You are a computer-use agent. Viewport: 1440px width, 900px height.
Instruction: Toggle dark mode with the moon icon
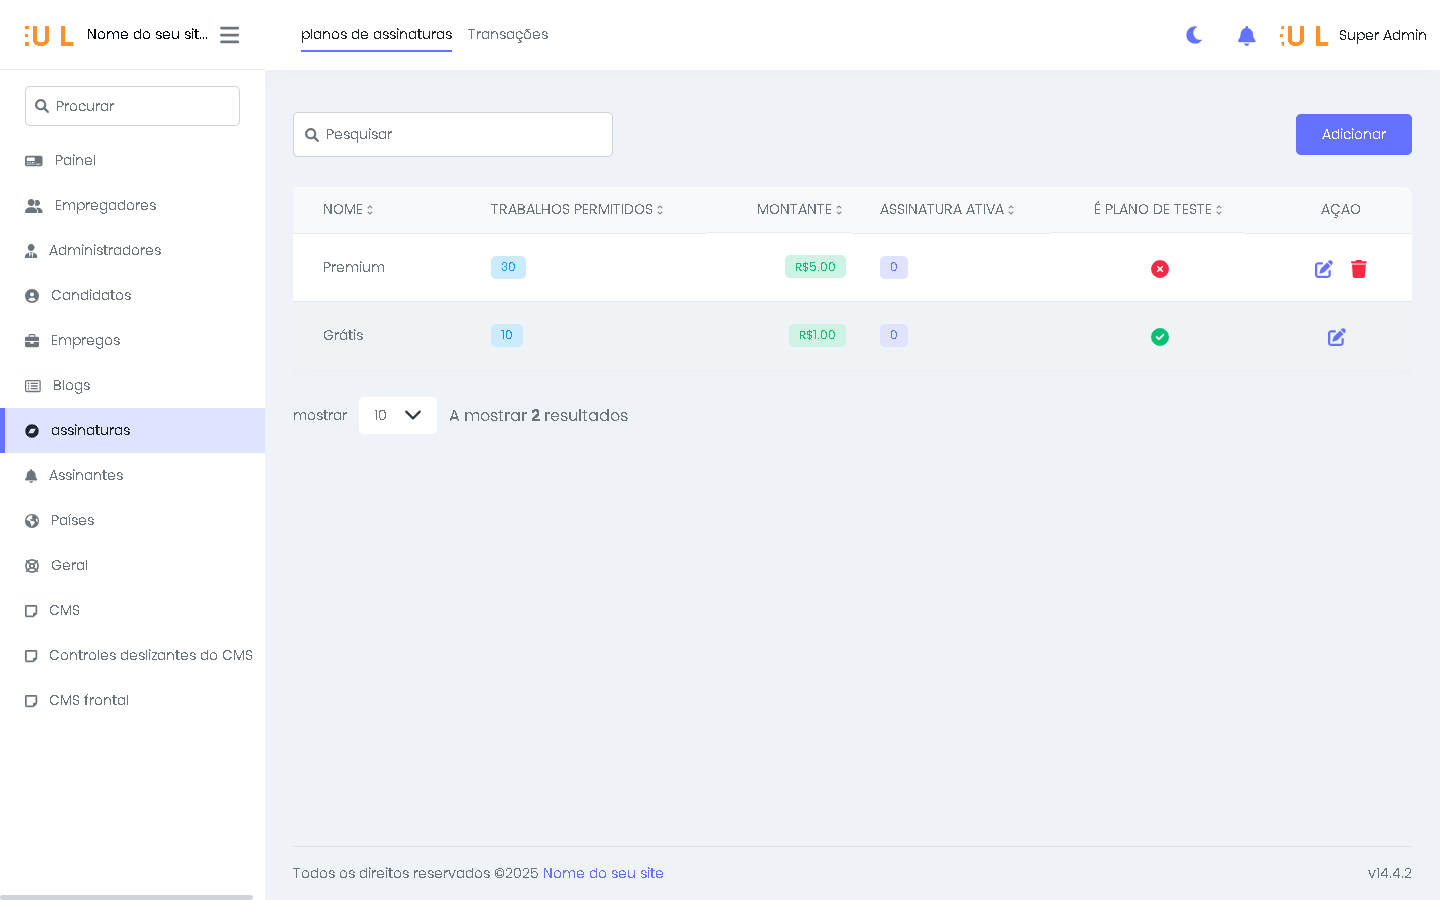[x=1194, y=36]
